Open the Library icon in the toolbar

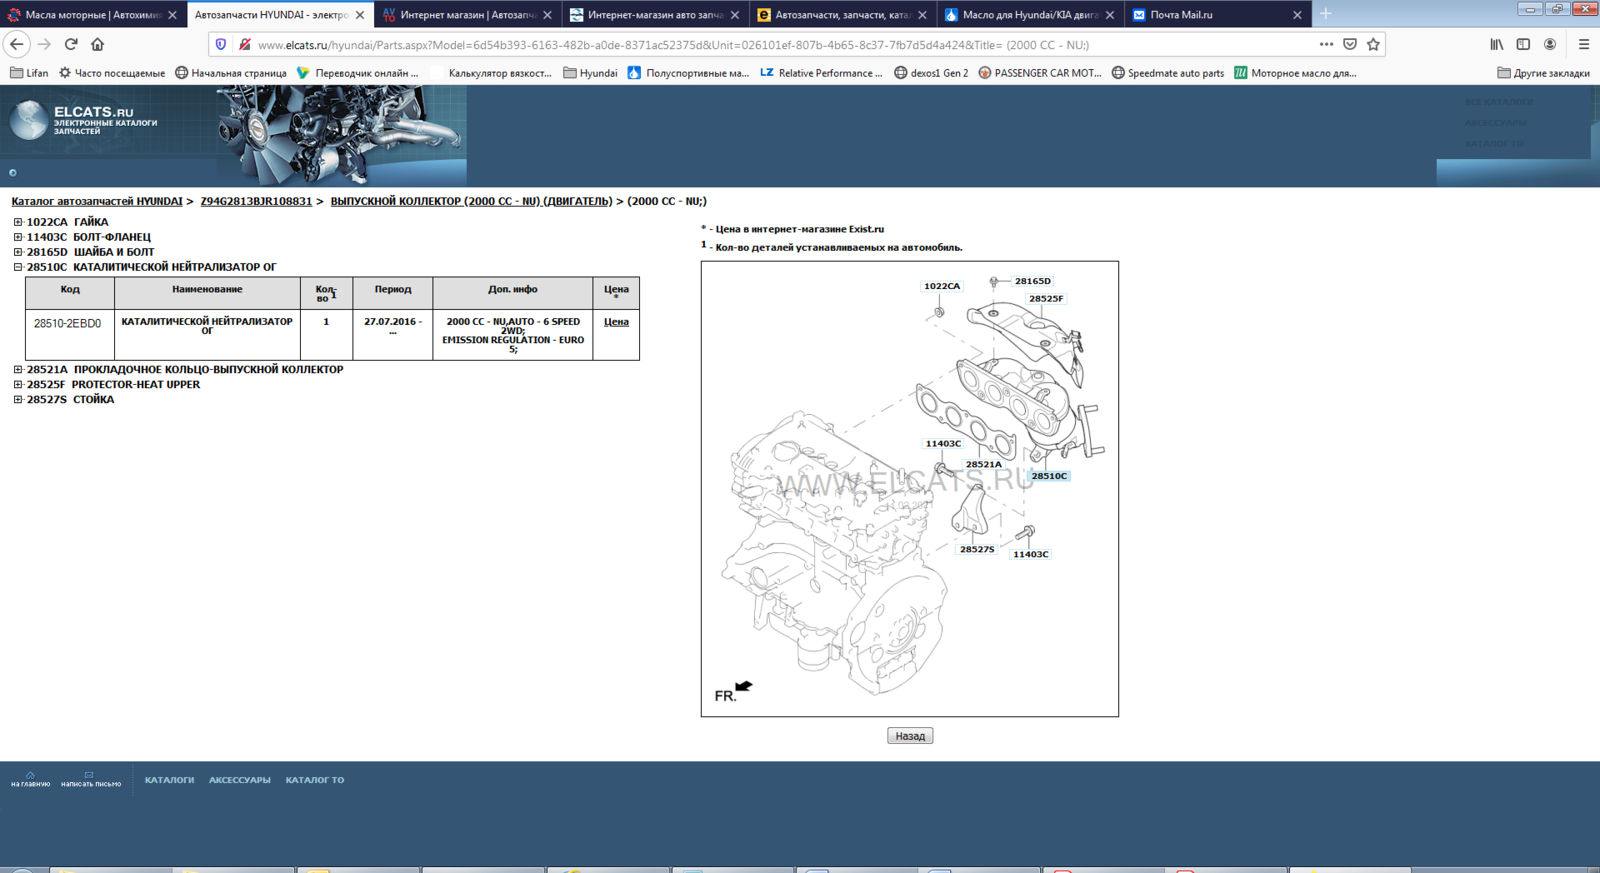point(1497,44)
